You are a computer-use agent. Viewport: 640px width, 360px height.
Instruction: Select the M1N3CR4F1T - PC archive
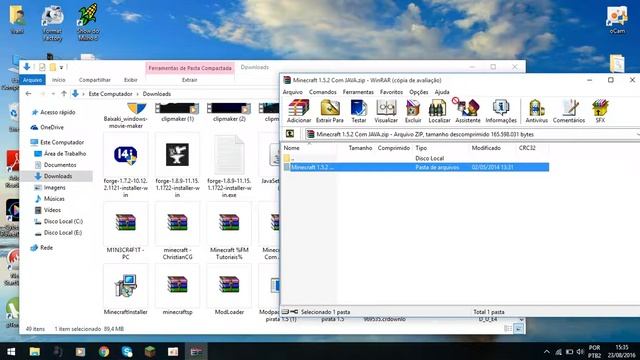pos(126,232)
